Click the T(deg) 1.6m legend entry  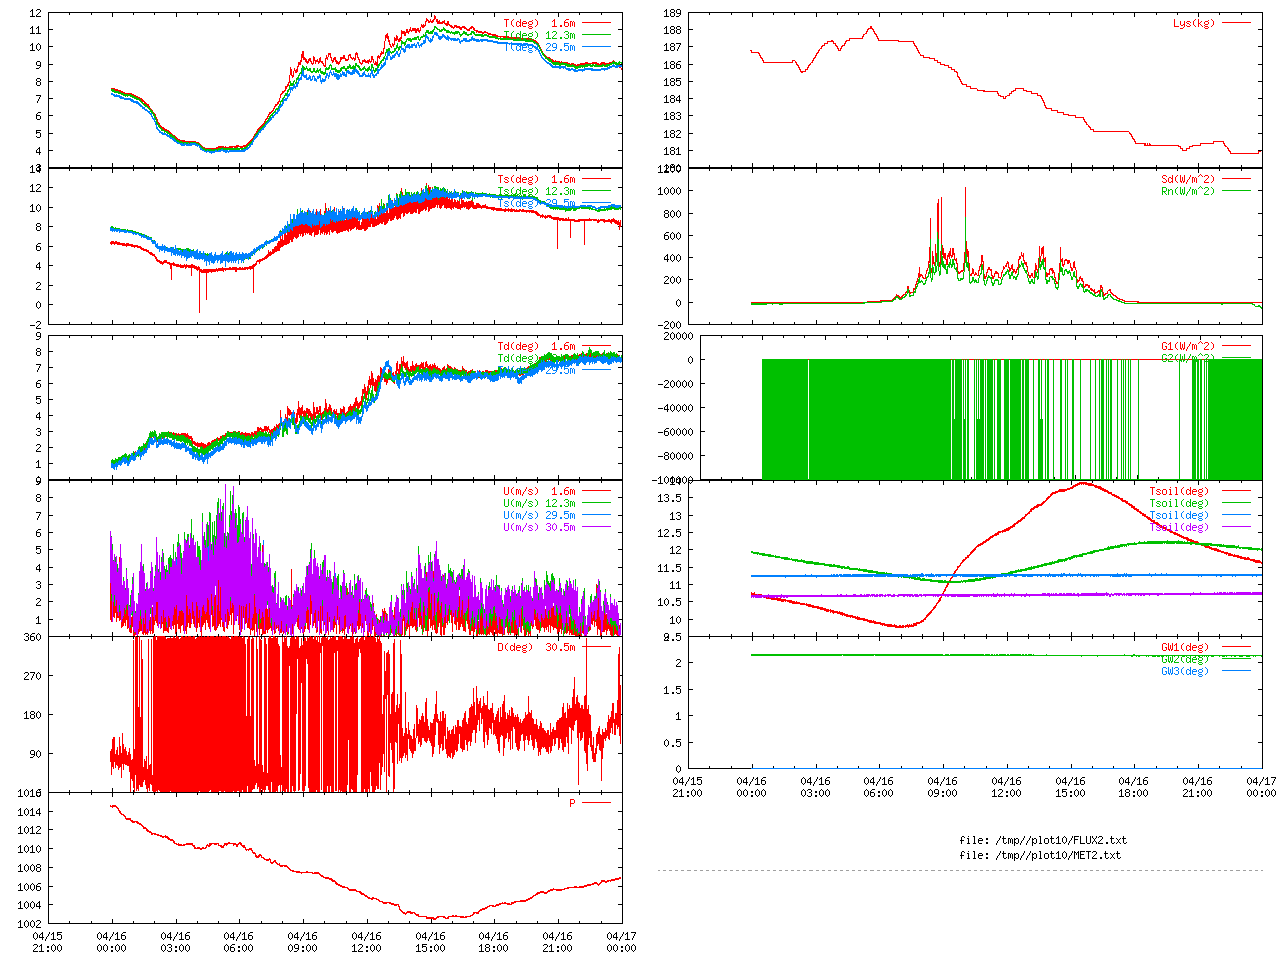point(539,23)
